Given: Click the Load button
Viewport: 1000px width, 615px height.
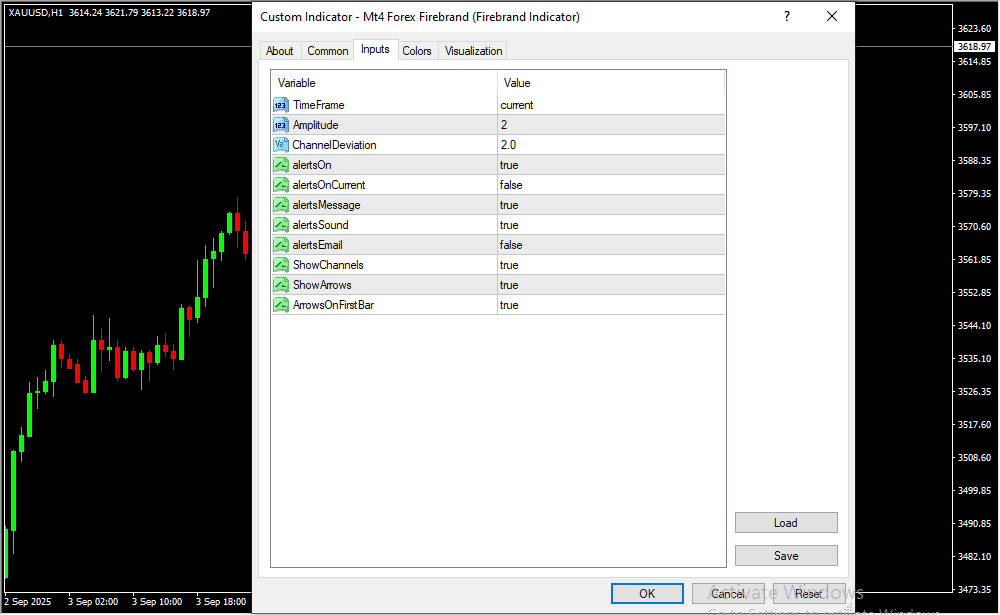Looking at the screenshot, I should tap(785, 523).
